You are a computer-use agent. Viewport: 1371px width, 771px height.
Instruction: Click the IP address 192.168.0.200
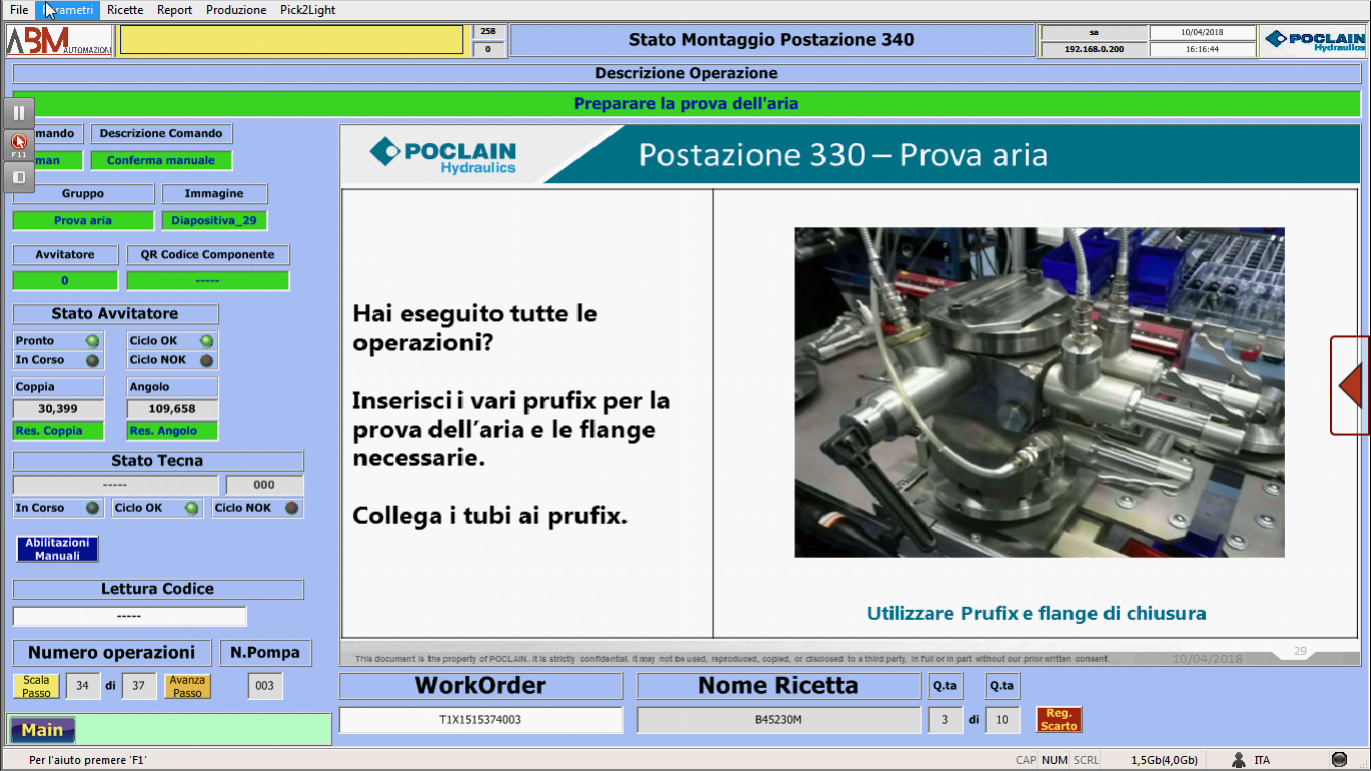[x=1094, y=48]
